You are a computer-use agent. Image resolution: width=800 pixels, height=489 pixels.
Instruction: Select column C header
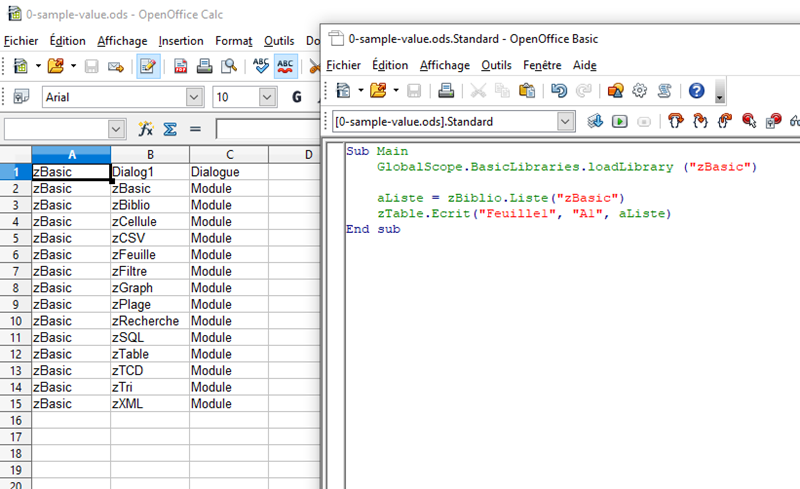pyautogui.click(x=229, y=155)
